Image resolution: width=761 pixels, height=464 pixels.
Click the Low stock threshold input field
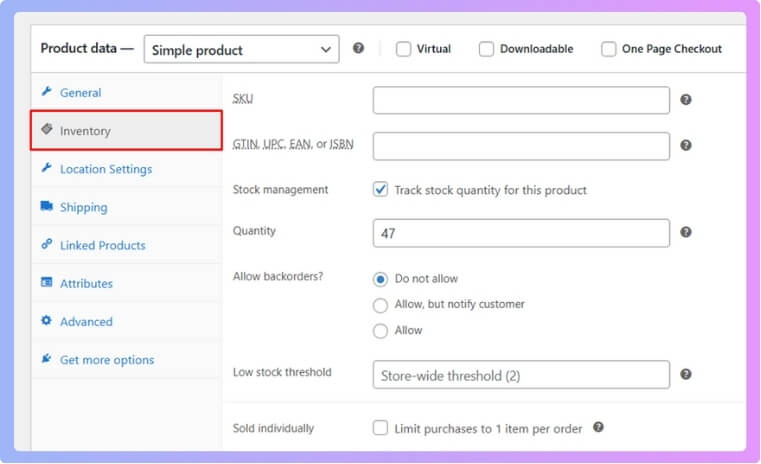click(x=521, y=375)
